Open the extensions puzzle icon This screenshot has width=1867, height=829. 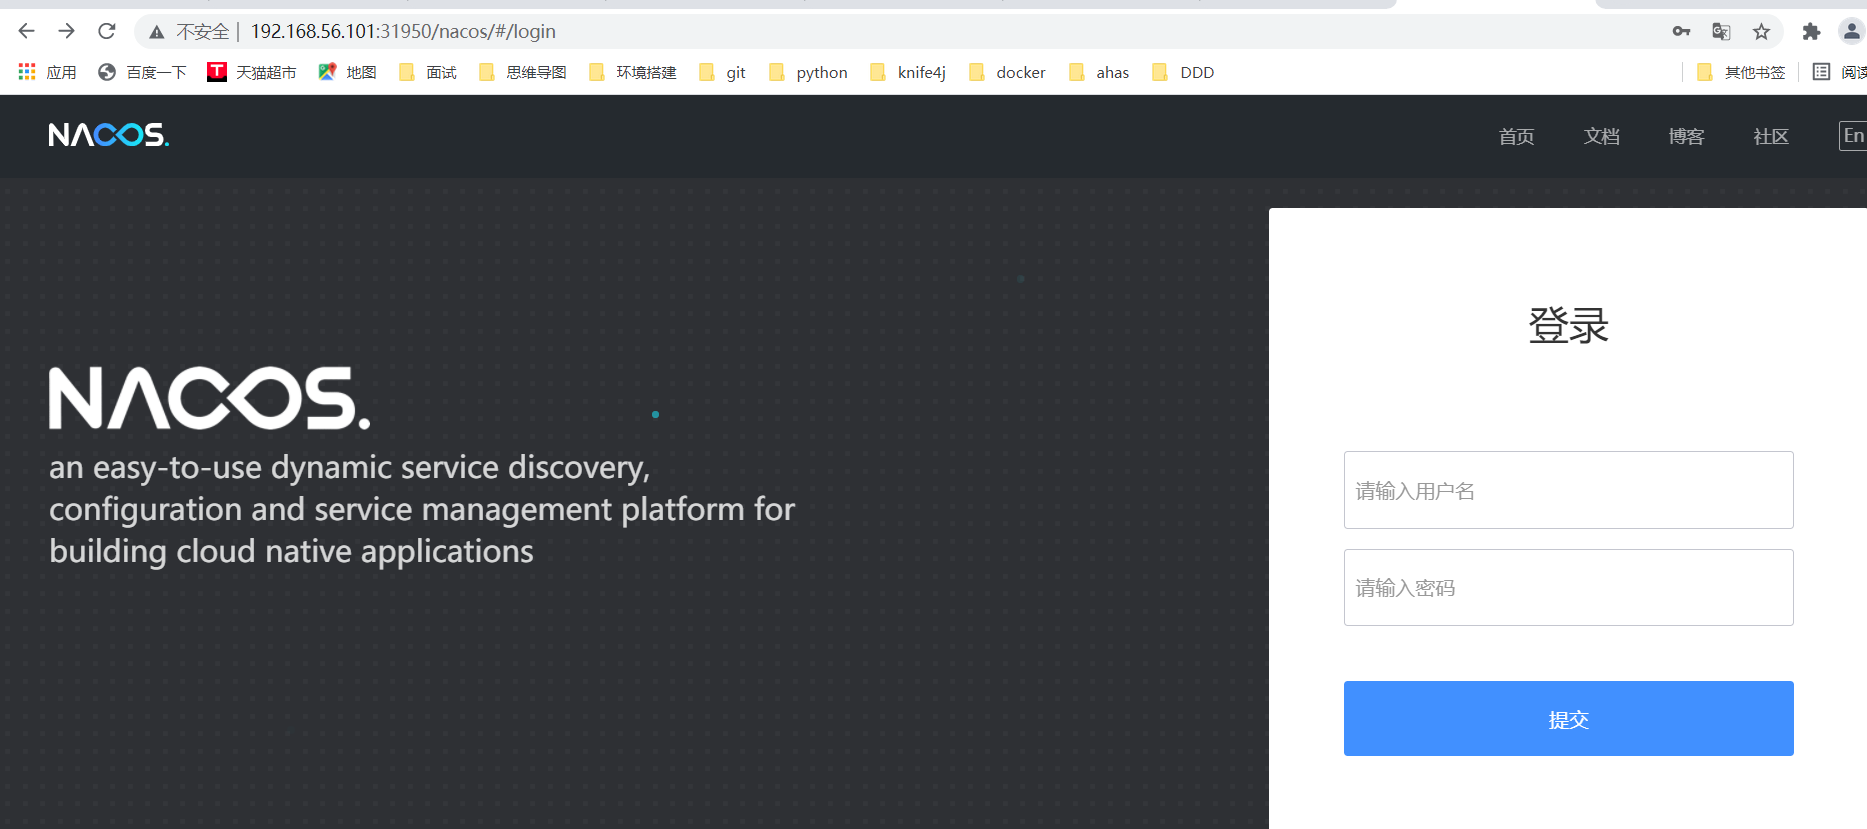point(1811,32)
